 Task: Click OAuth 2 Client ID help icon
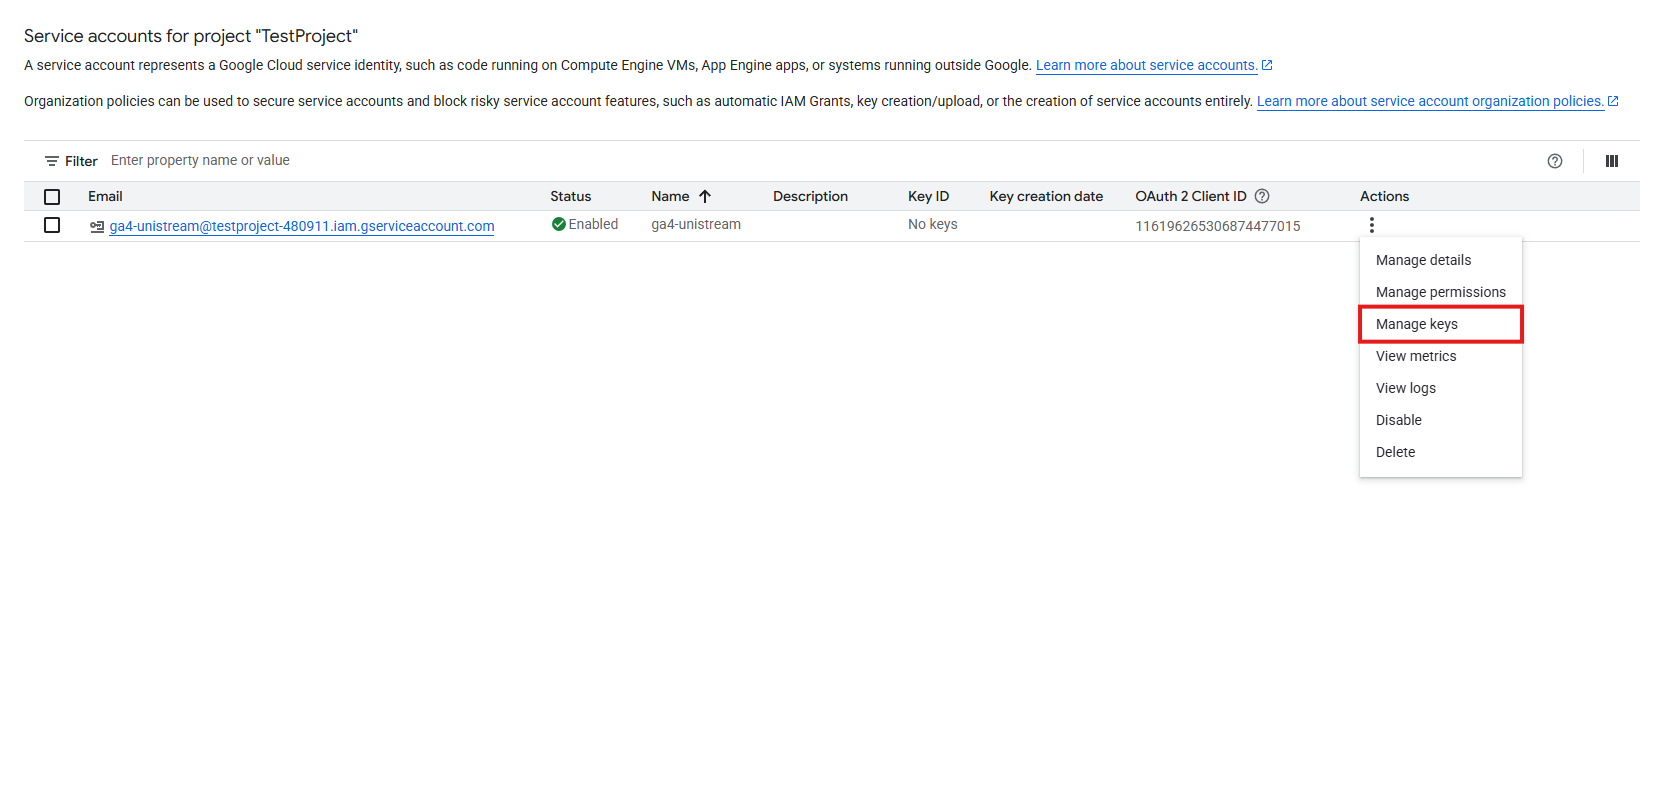pyautogui.click(x=1262, y=196)
